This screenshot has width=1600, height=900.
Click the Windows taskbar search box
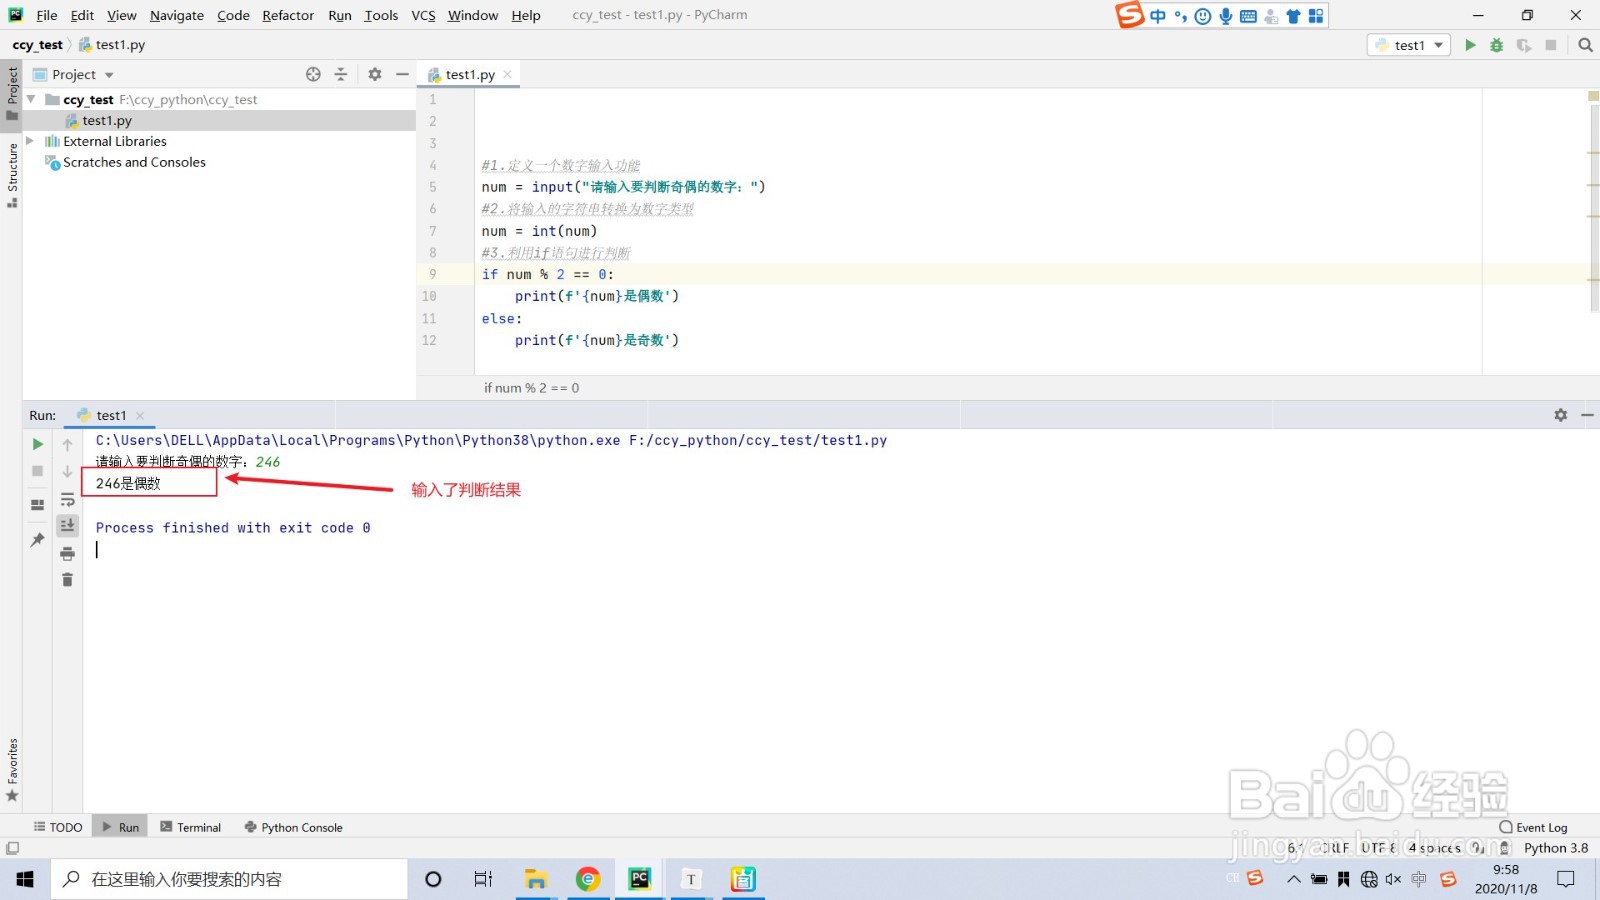[230, 879]
